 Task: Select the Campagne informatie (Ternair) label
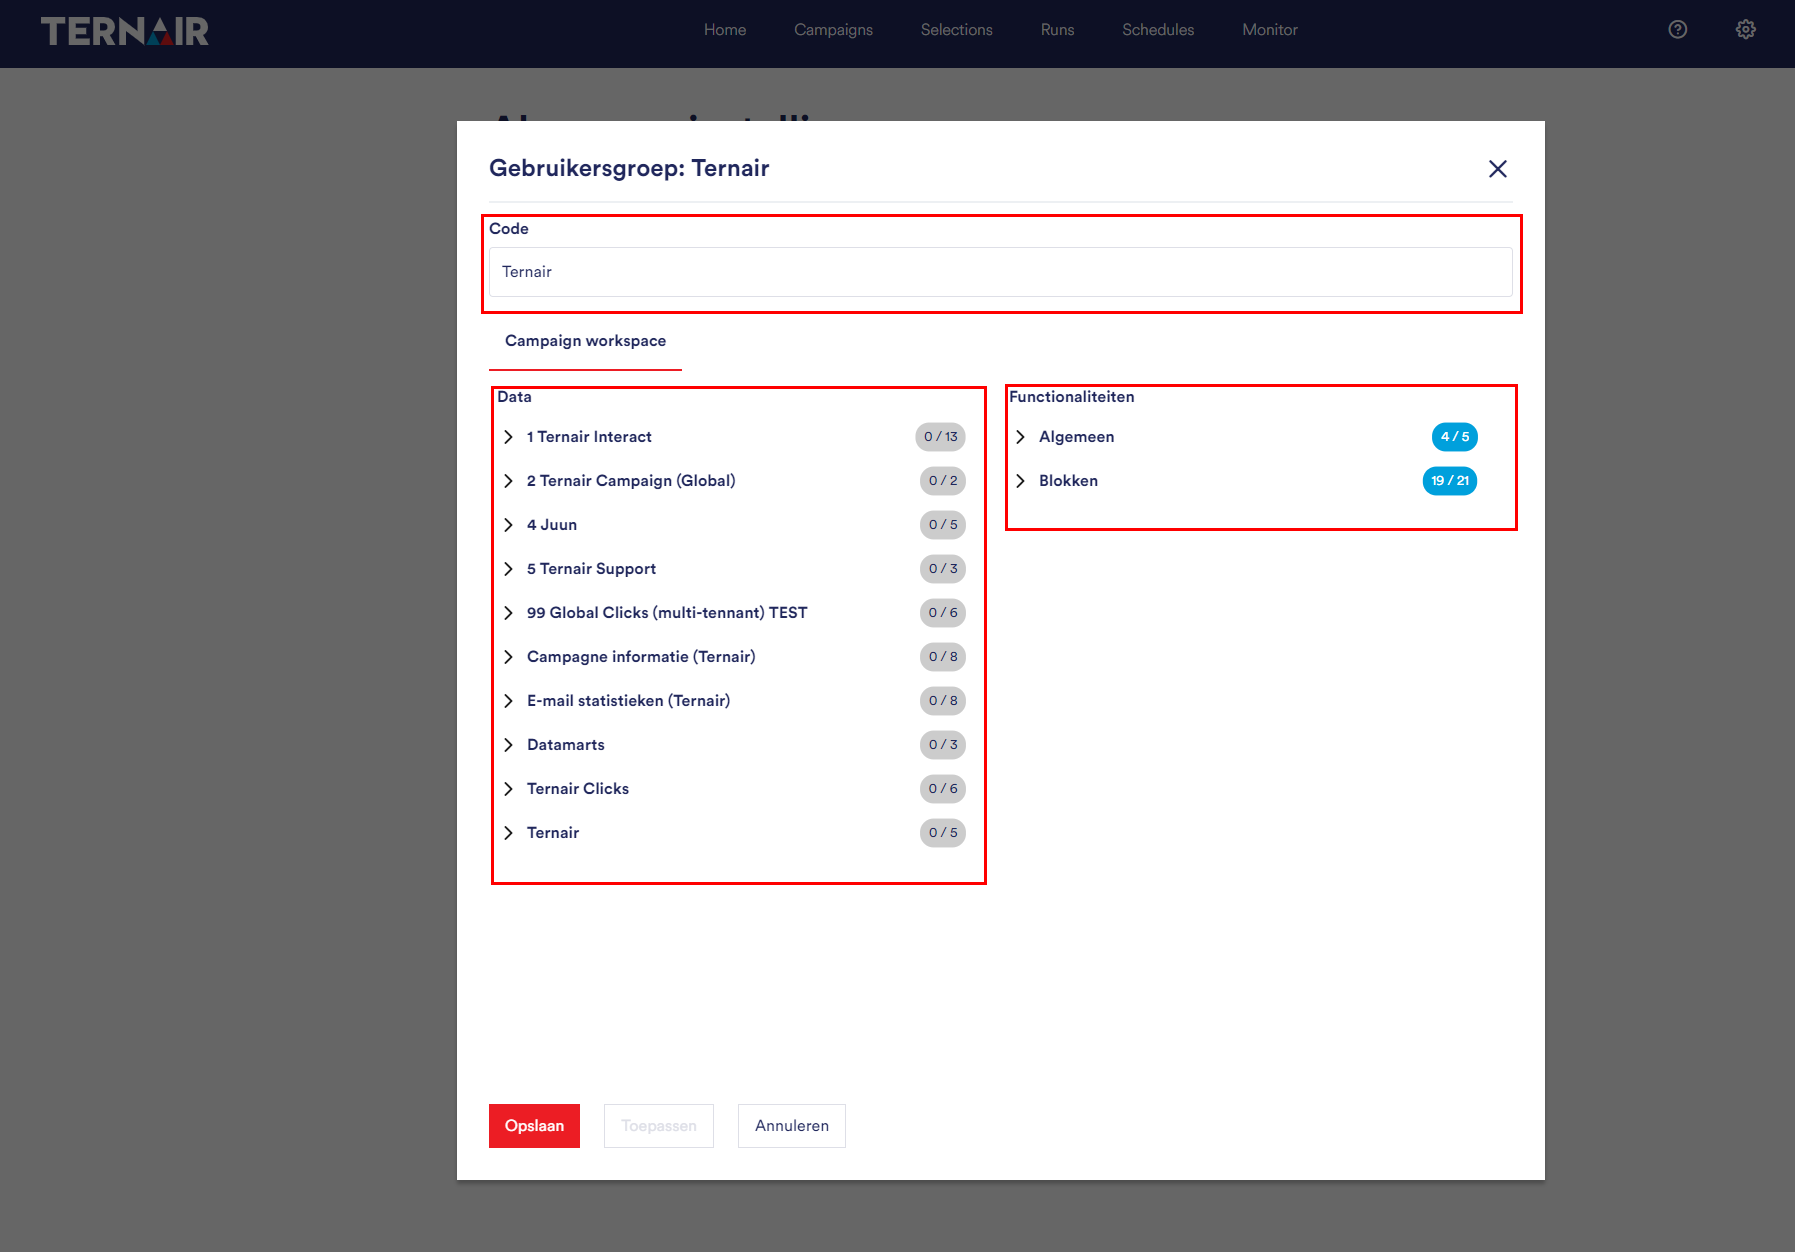coord(641,657)
